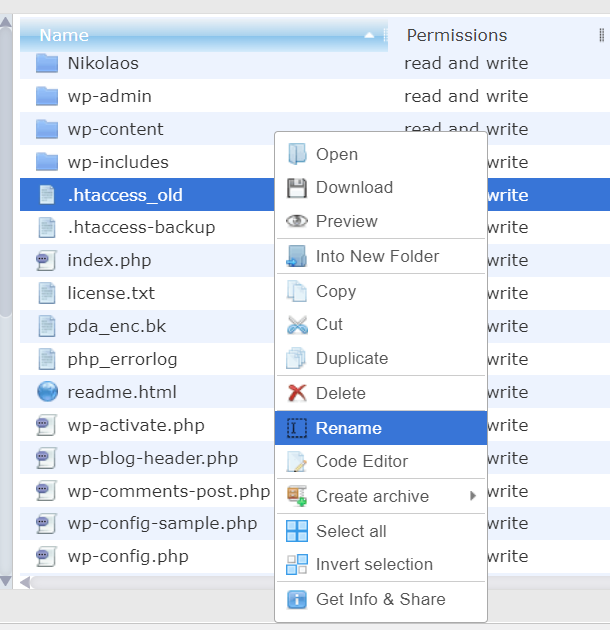The width and height of the screenshot is (610, 630).
Task: Click the Cut scissors icon
Action: pos(297,325)
